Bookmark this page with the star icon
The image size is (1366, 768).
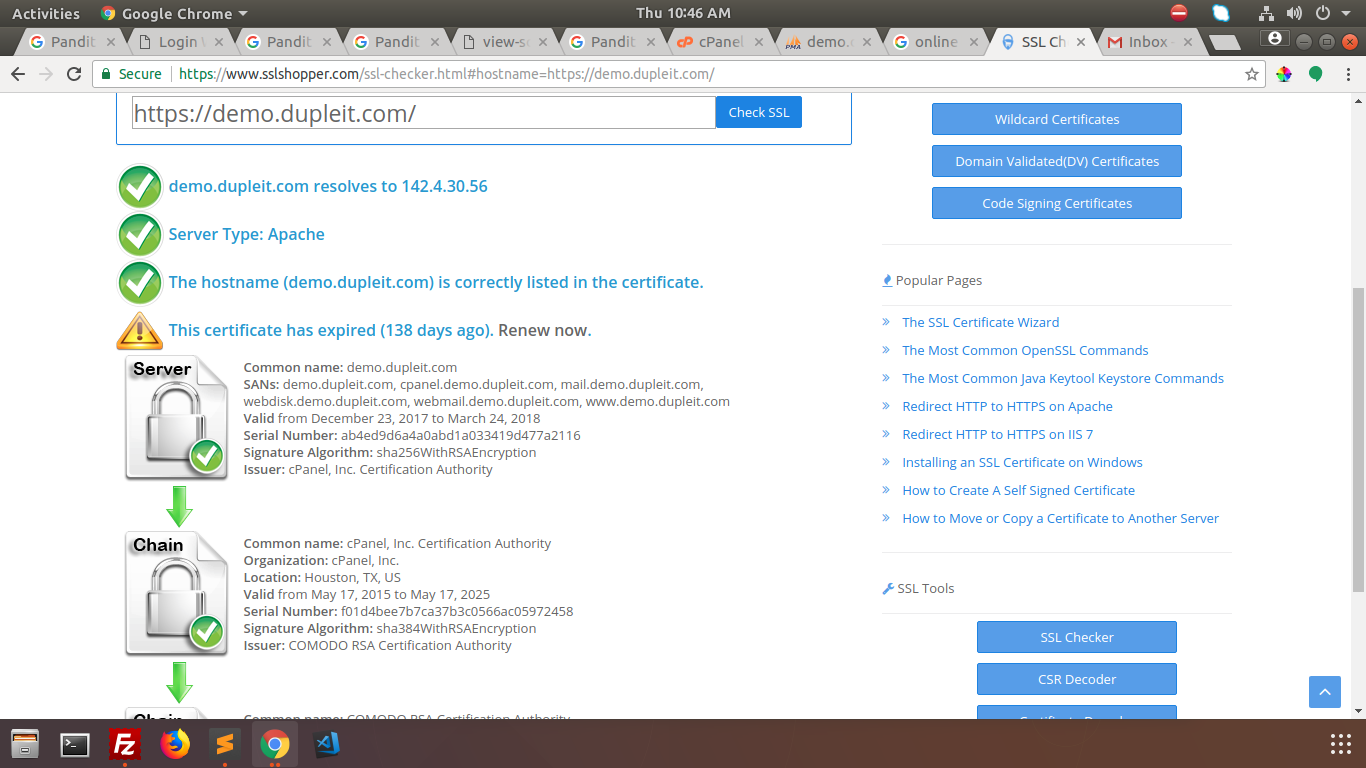pos(1251,74)
